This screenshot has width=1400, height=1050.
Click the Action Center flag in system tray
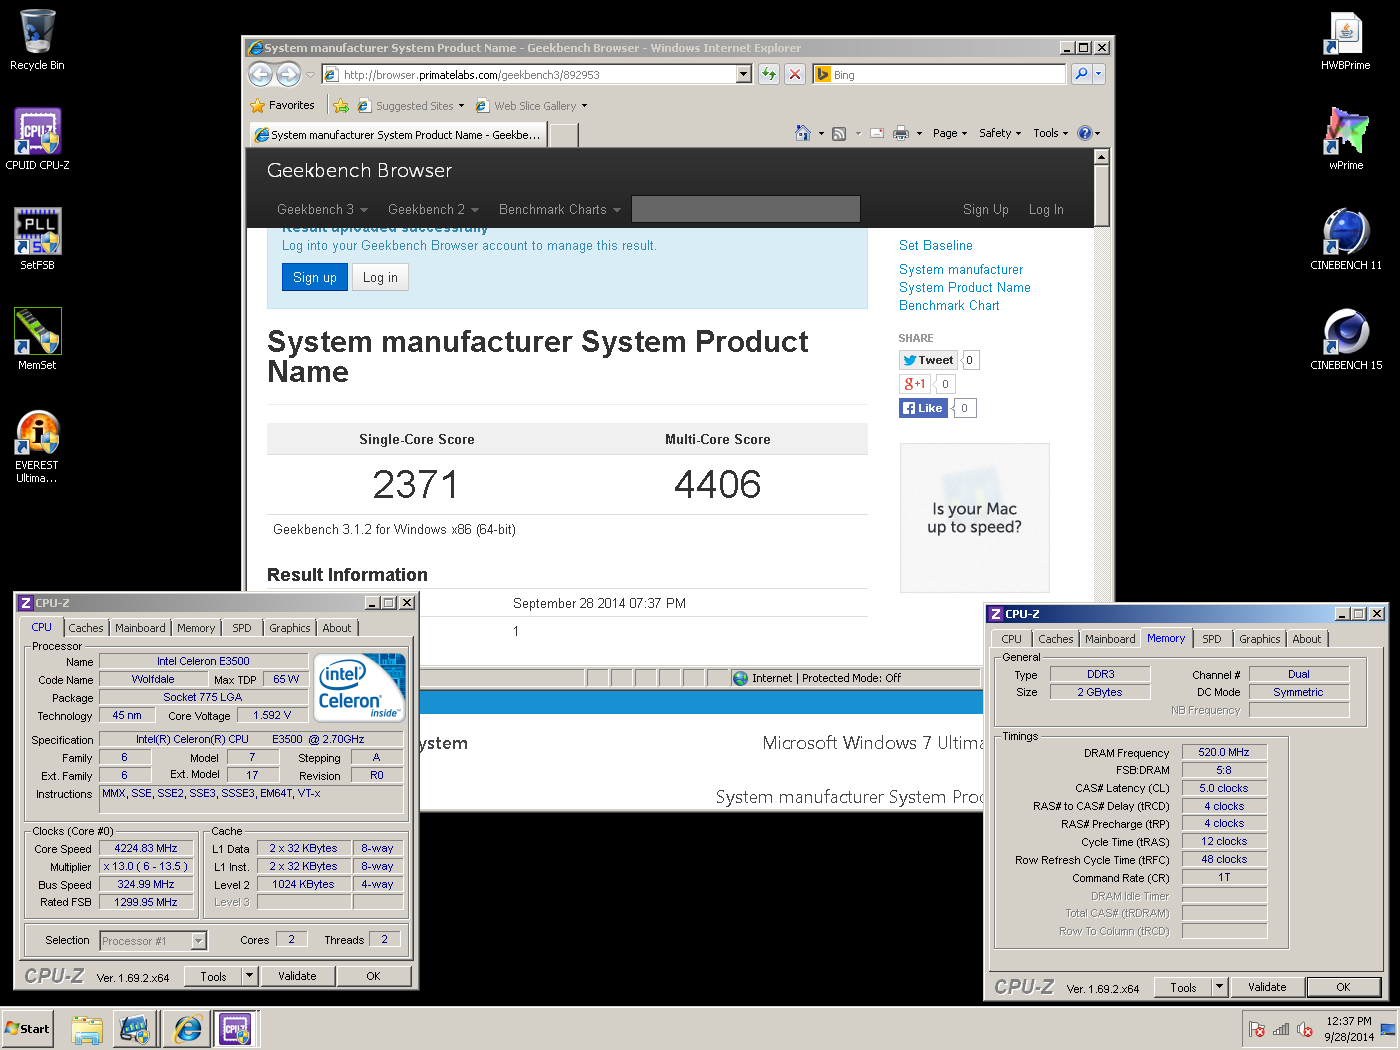tap(1258, 1029)
